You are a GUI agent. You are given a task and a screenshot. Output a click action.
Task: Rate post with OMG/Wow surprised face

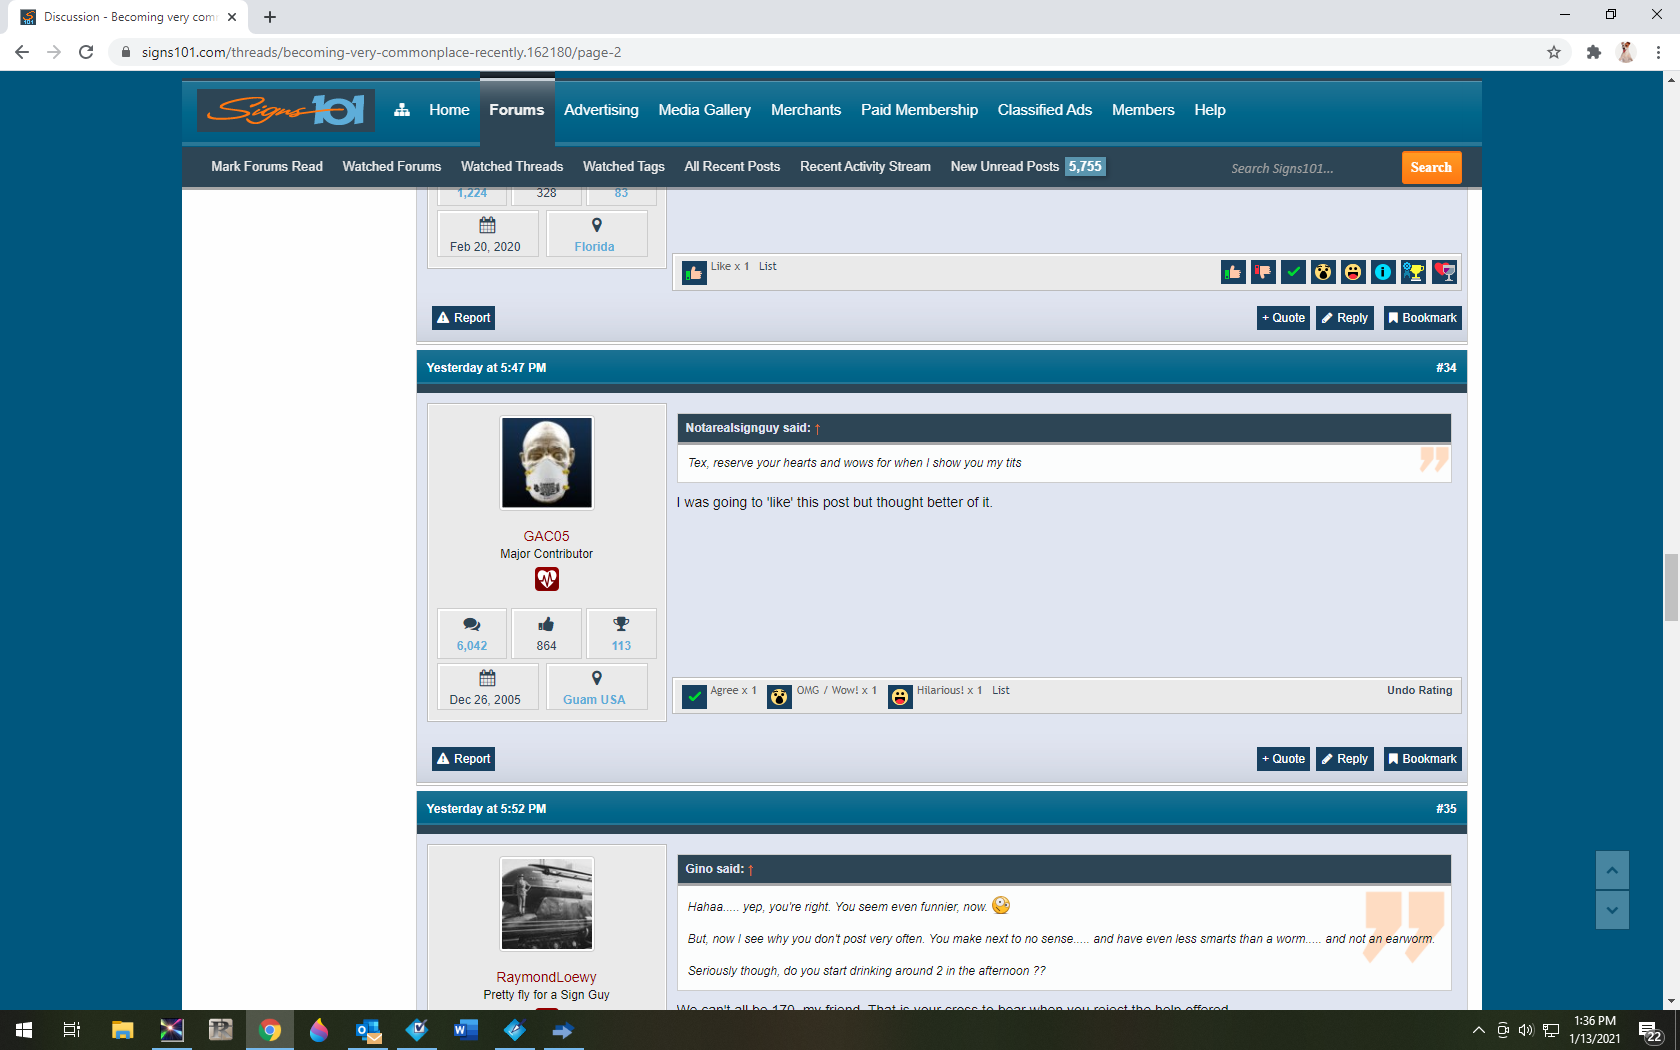tap(1323, 272)
